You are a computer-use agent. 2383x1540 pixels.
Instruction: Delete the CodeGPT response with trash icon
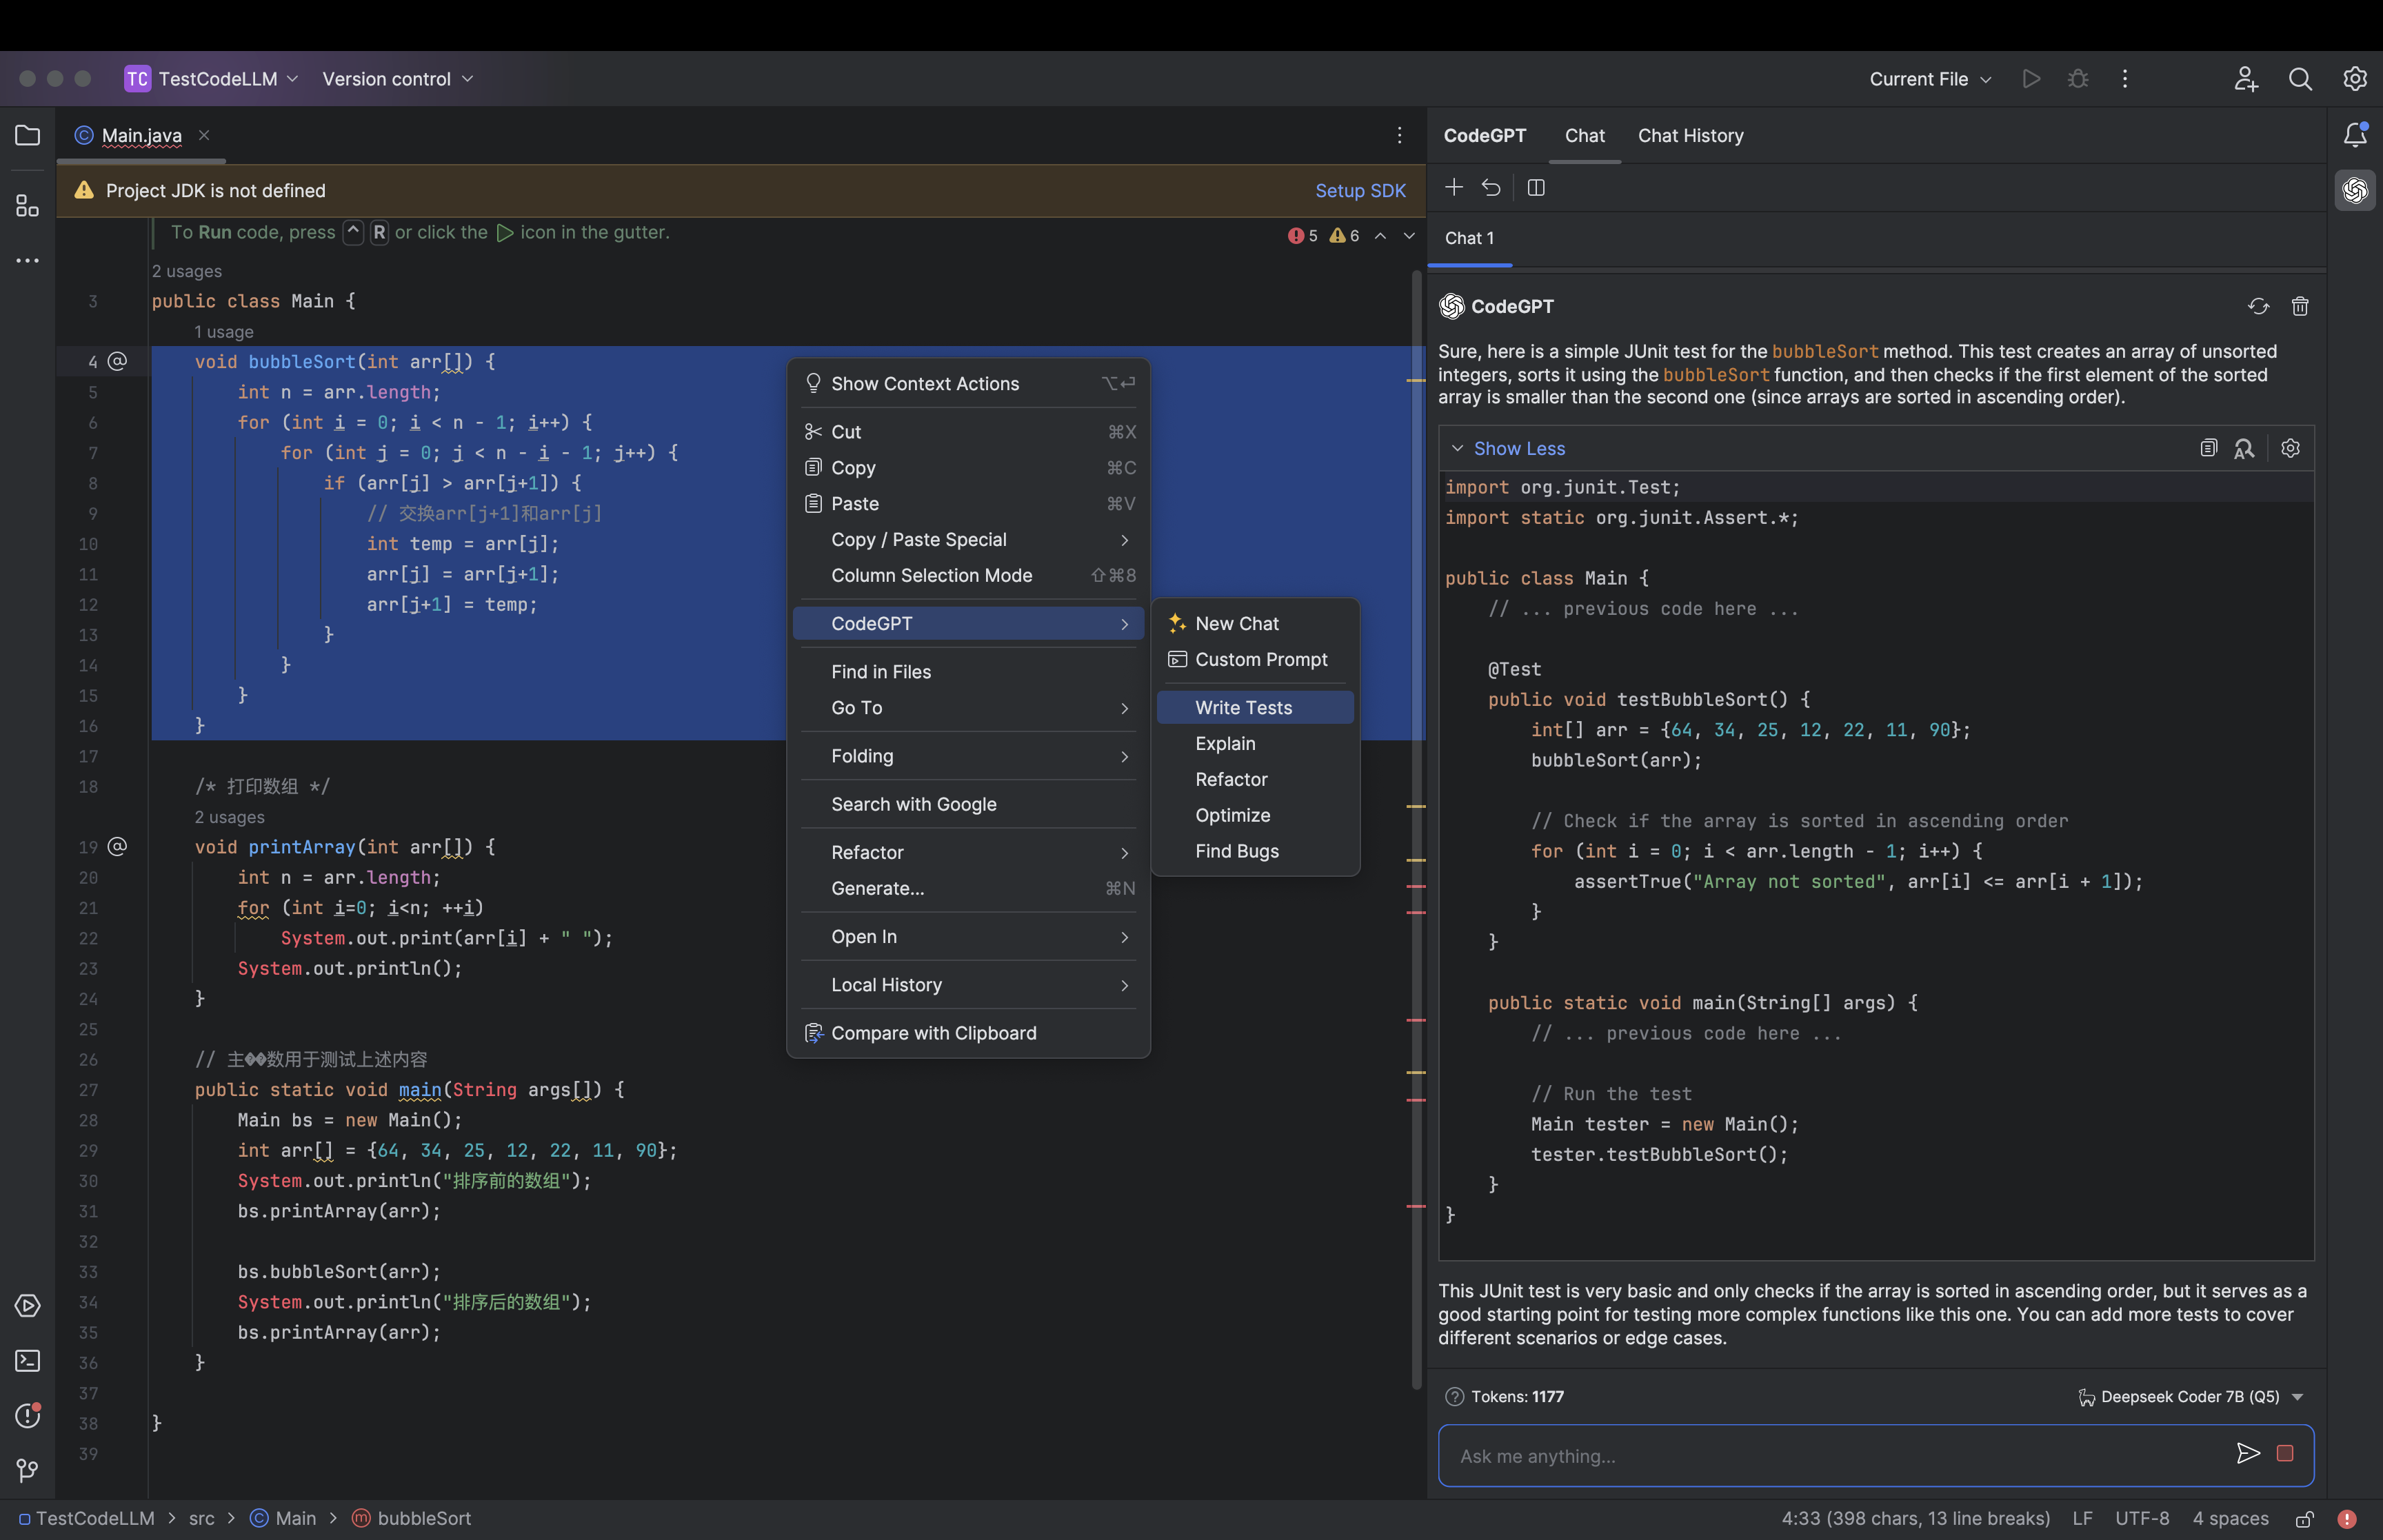2299,307
